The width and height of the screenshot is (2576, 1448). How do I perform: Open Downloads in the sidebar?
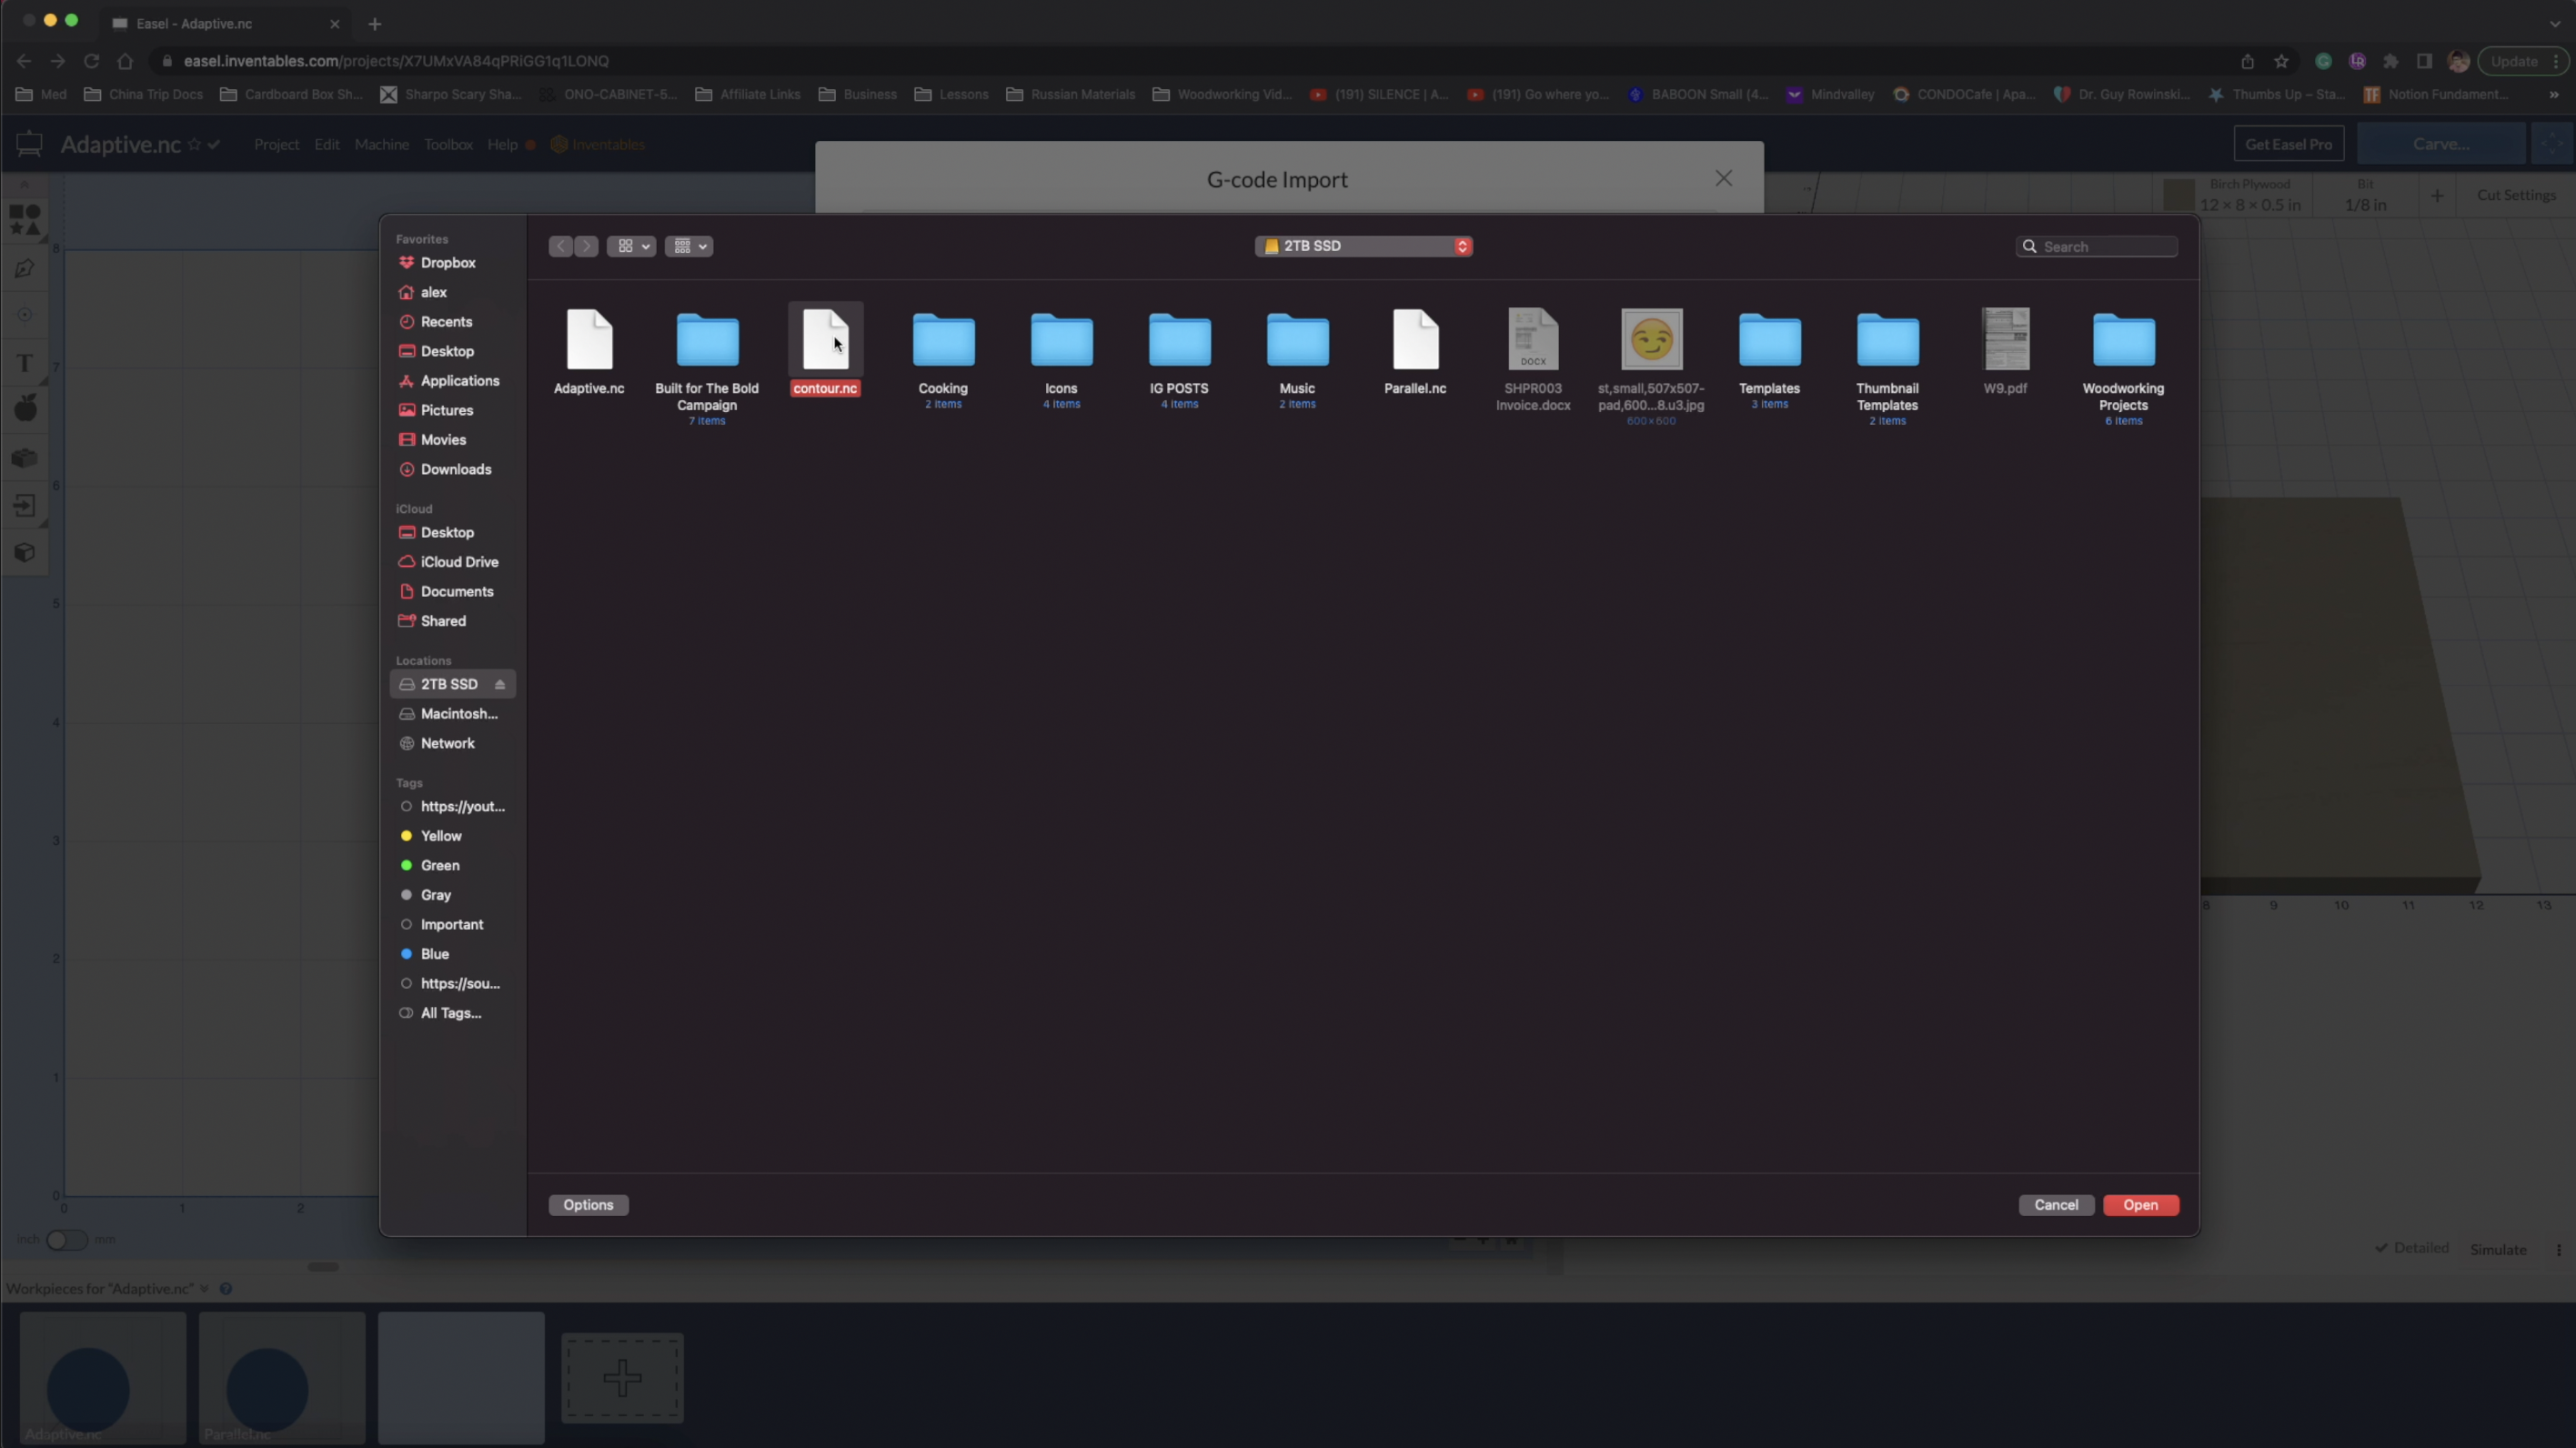tap(455, 469)
